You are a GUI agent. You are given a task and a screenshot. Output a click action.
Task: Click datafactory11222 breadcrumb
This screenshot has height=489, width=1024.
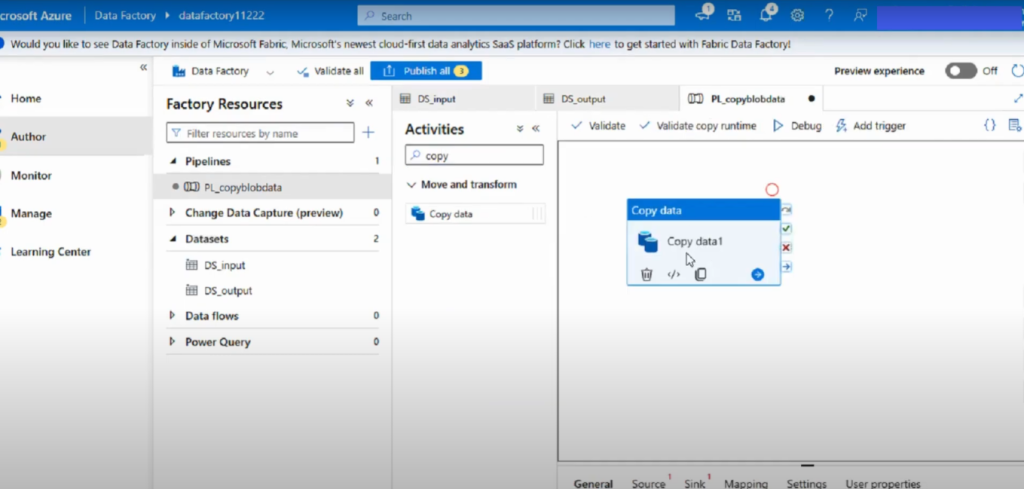click(x=221, y=15)
